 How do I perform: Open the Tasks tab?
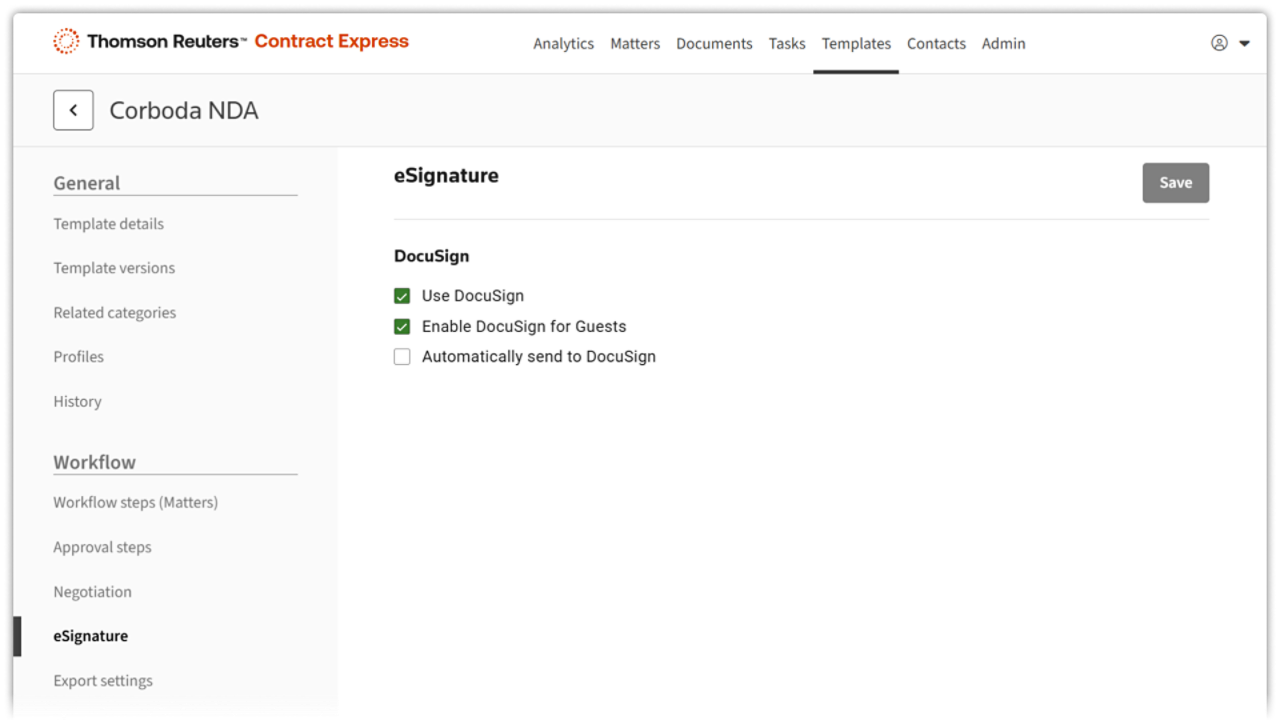coord(787,44)
